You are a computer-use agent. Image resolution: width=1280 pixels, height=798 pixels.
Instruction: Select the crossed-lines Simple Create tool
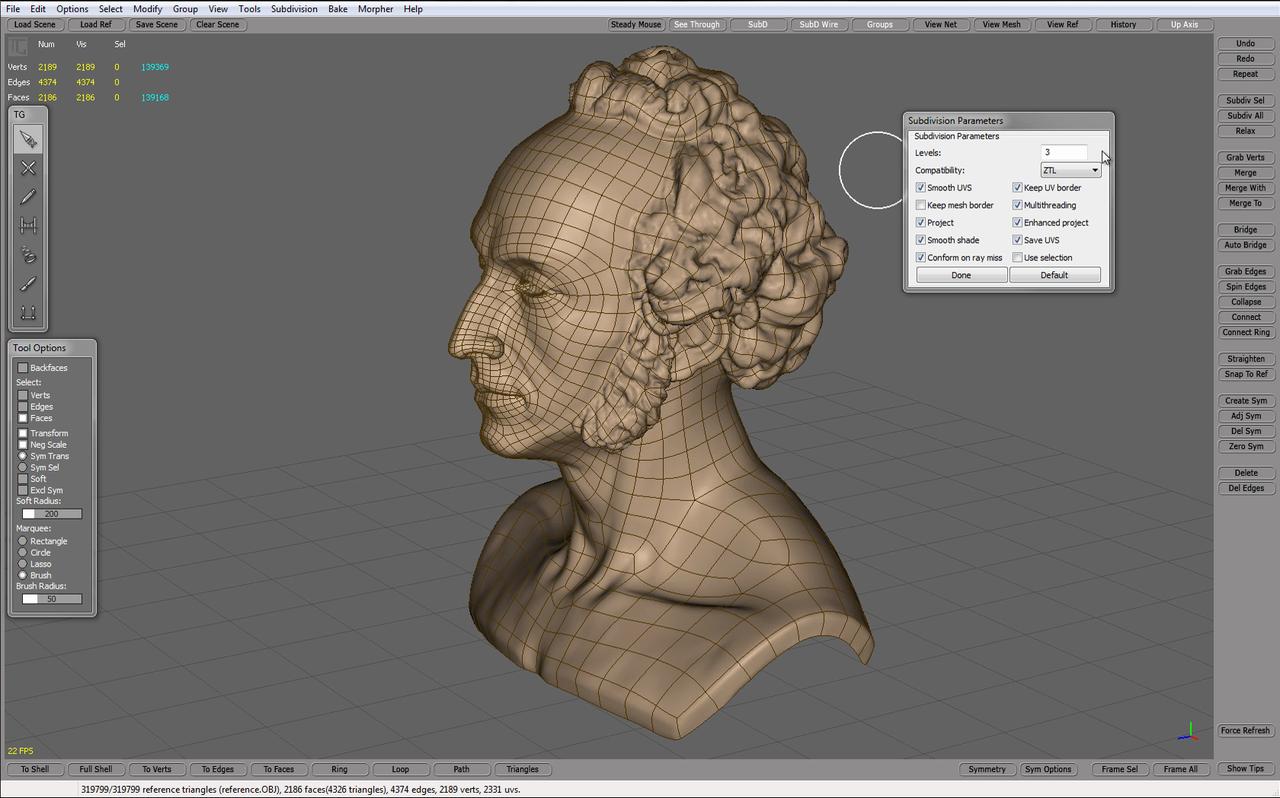pos(28,168)
